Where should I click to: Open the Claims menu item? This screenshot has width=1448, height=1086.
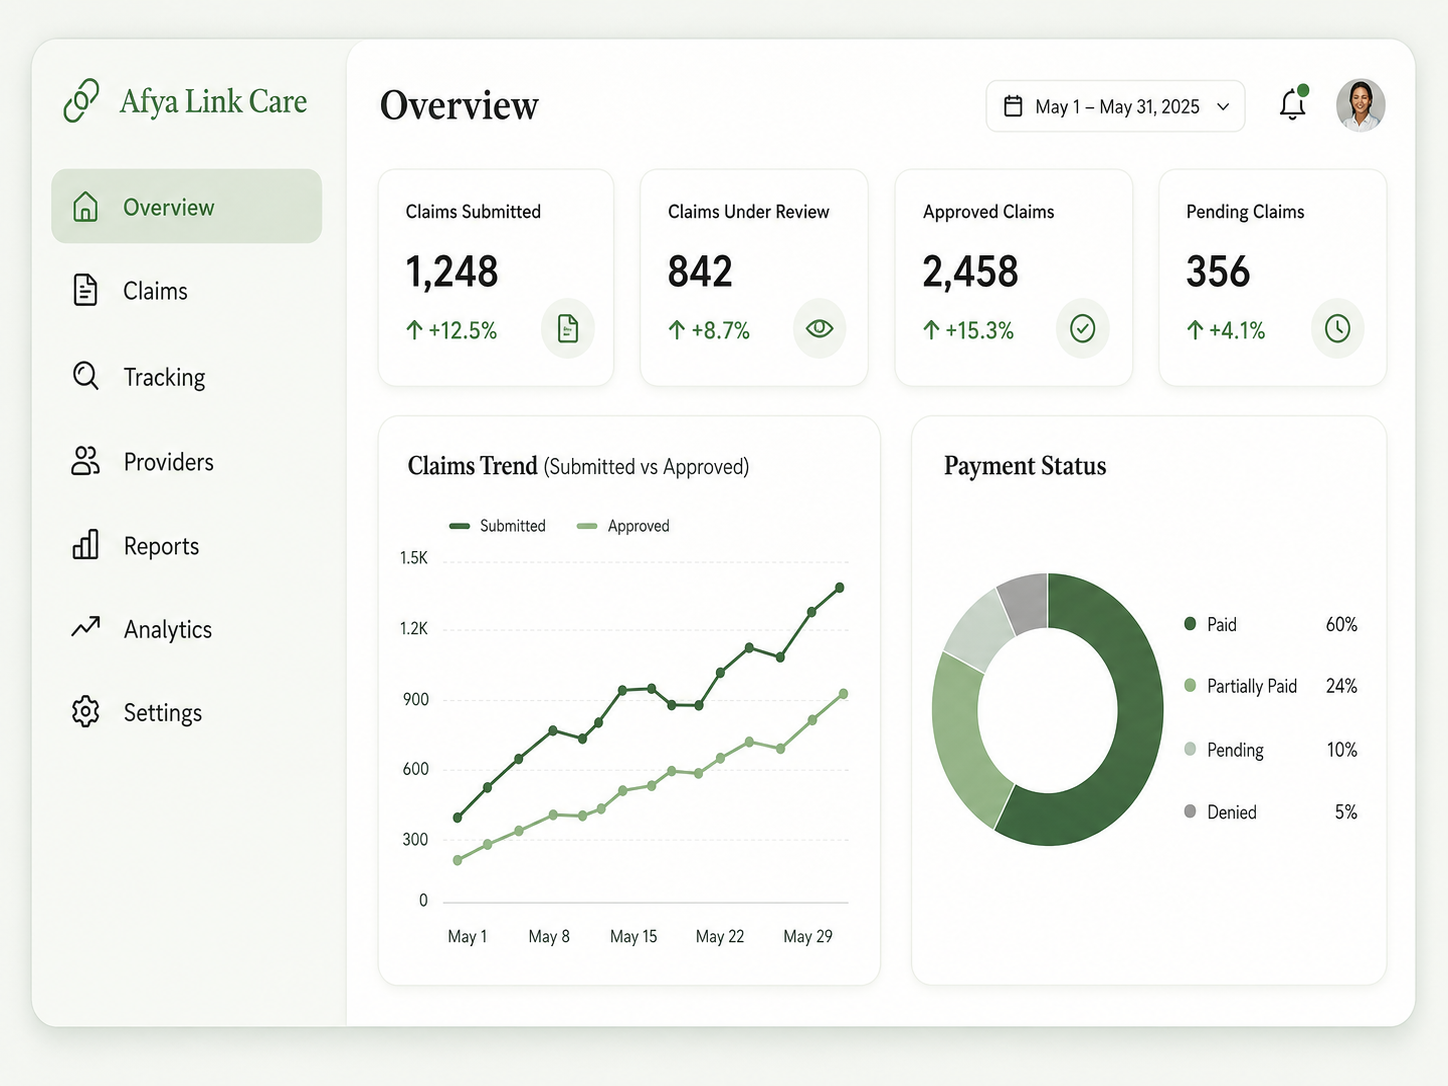coord(187,290)
